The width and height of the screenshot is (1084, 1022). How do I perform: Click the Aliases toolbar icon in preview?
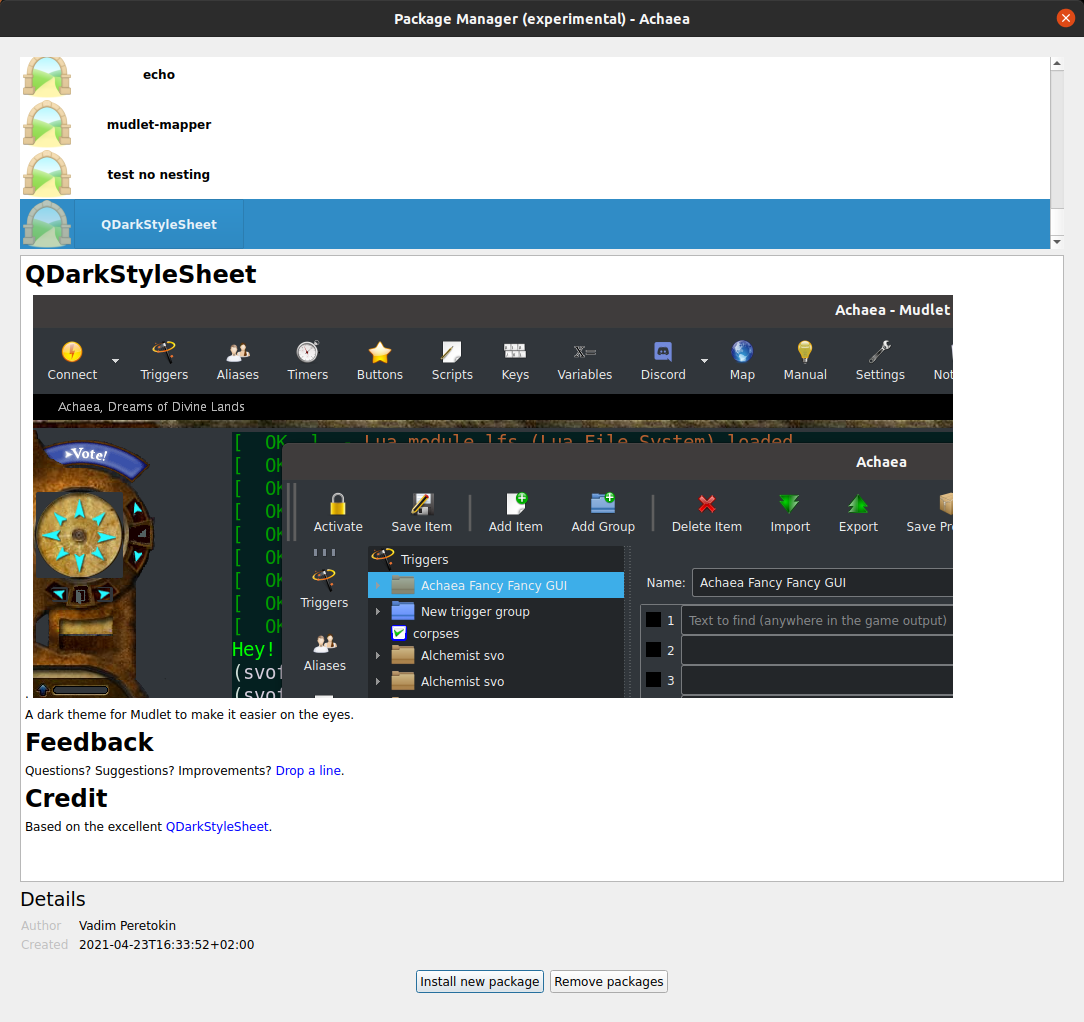[x=238, y=353]
